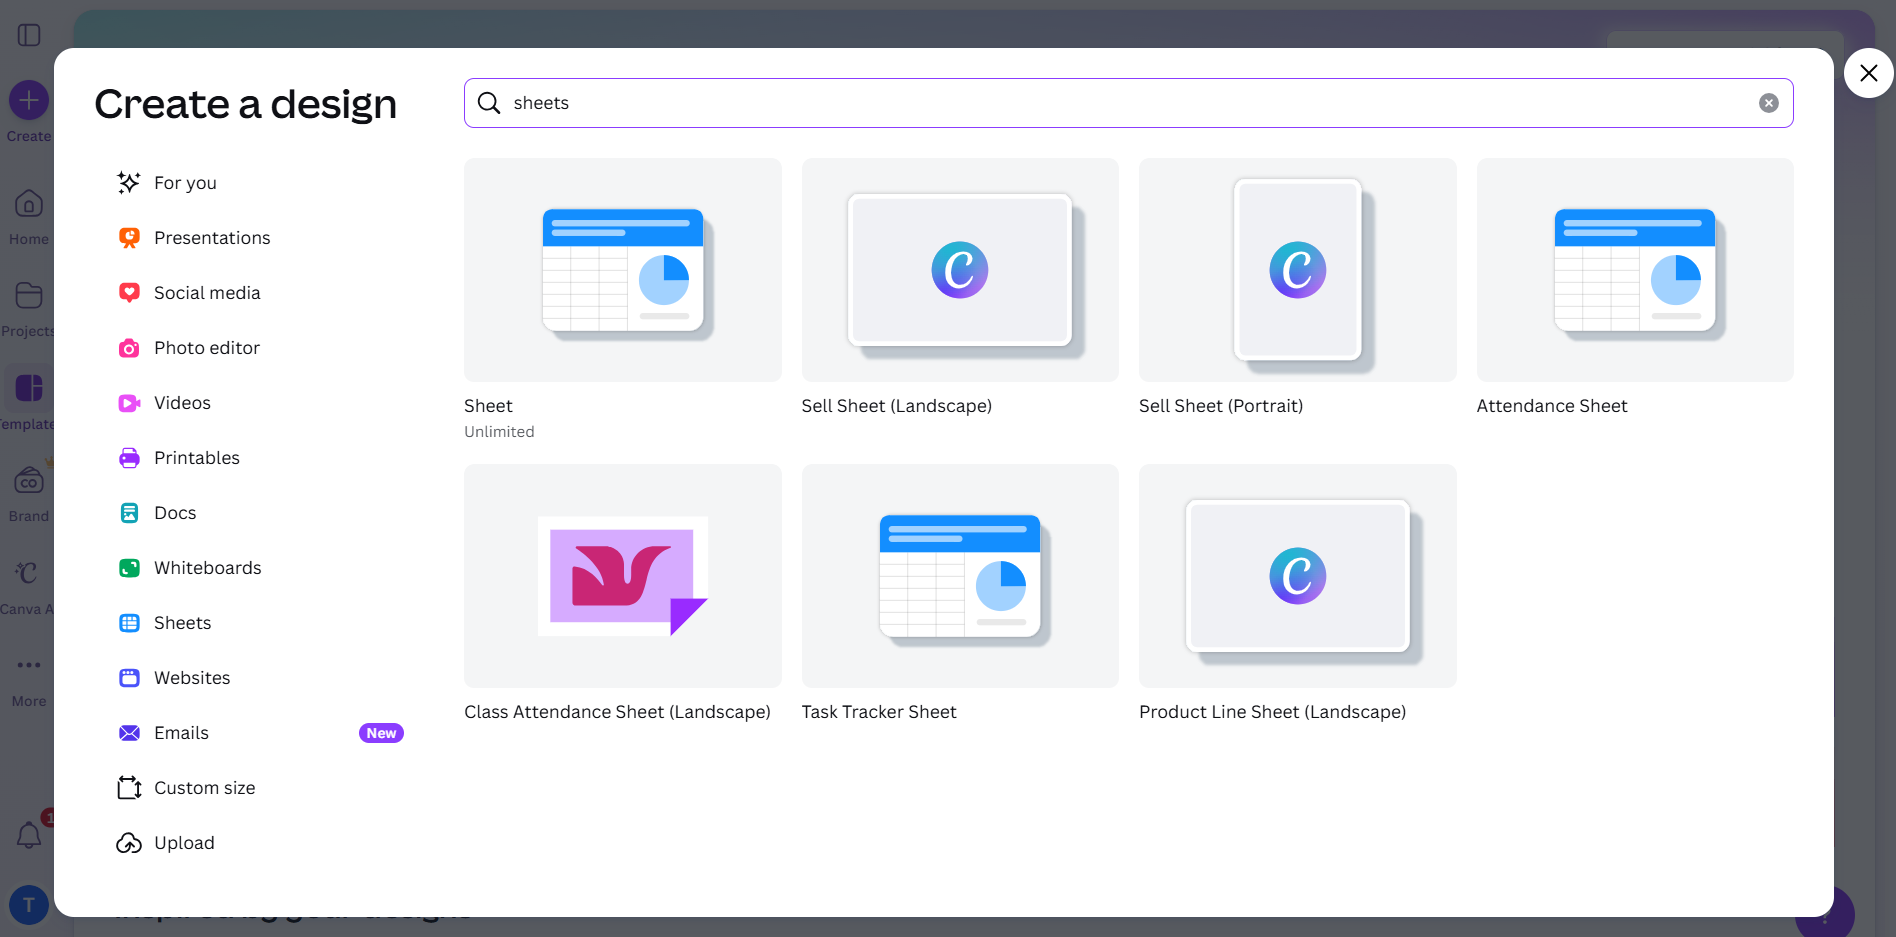Click the Upload cloud icon
This screenshot has width=1896, height=937.
click(129, 843)
